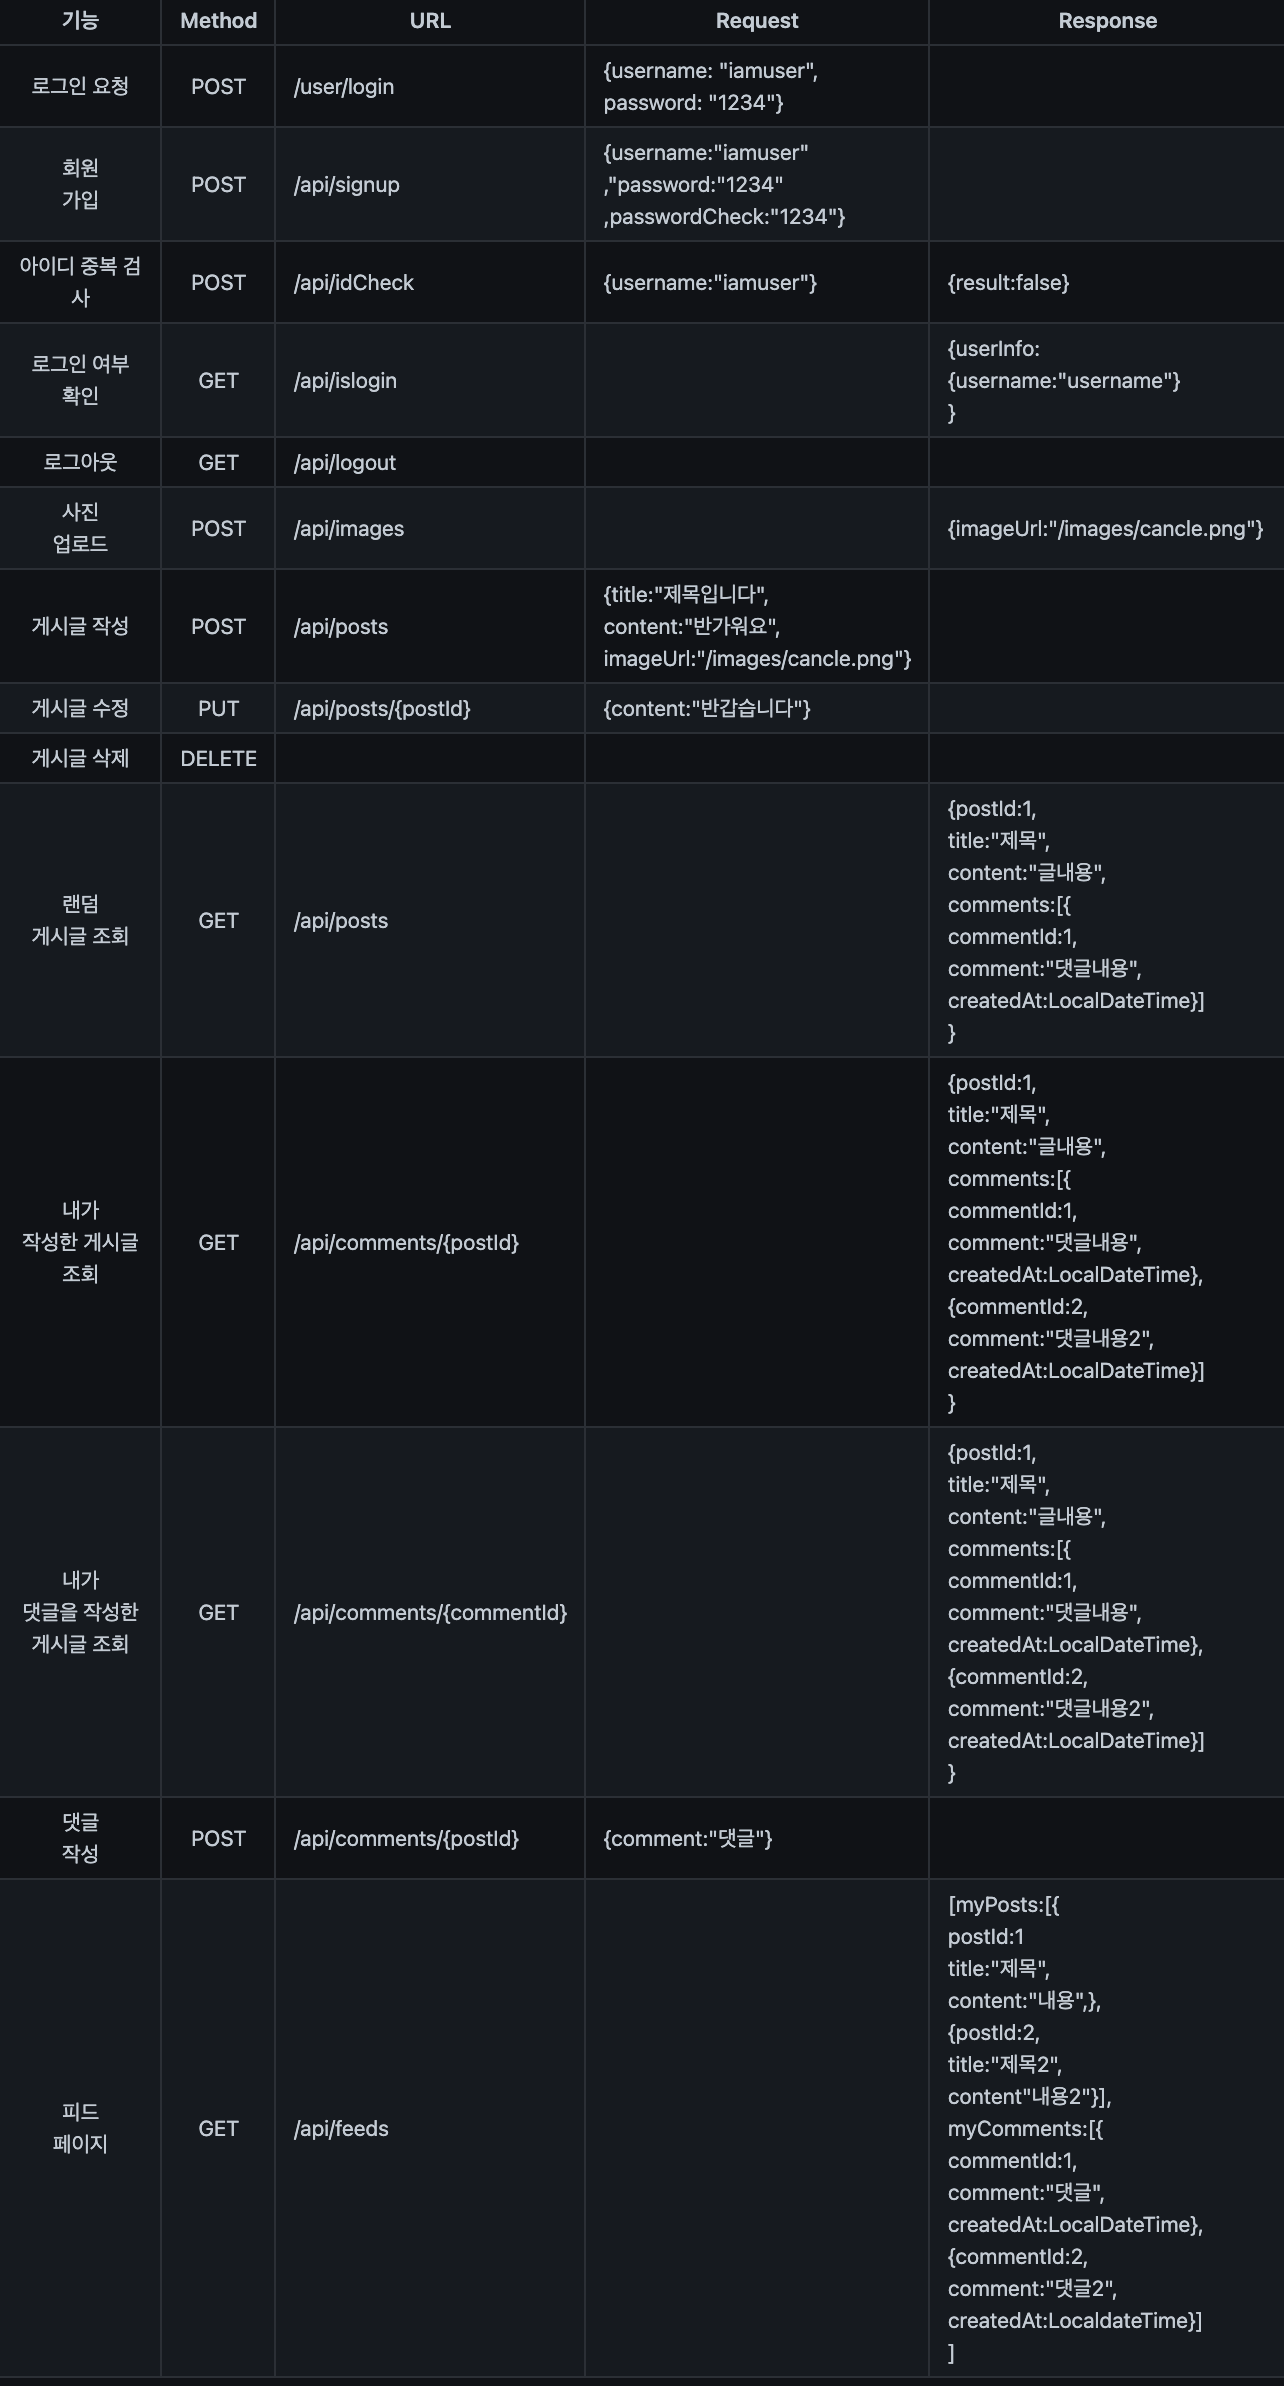Image resolution: width=1284 pixels, height=2386 pixels.
Task: Click POST method in 게시글 작성 row
Action: [218, 626]
